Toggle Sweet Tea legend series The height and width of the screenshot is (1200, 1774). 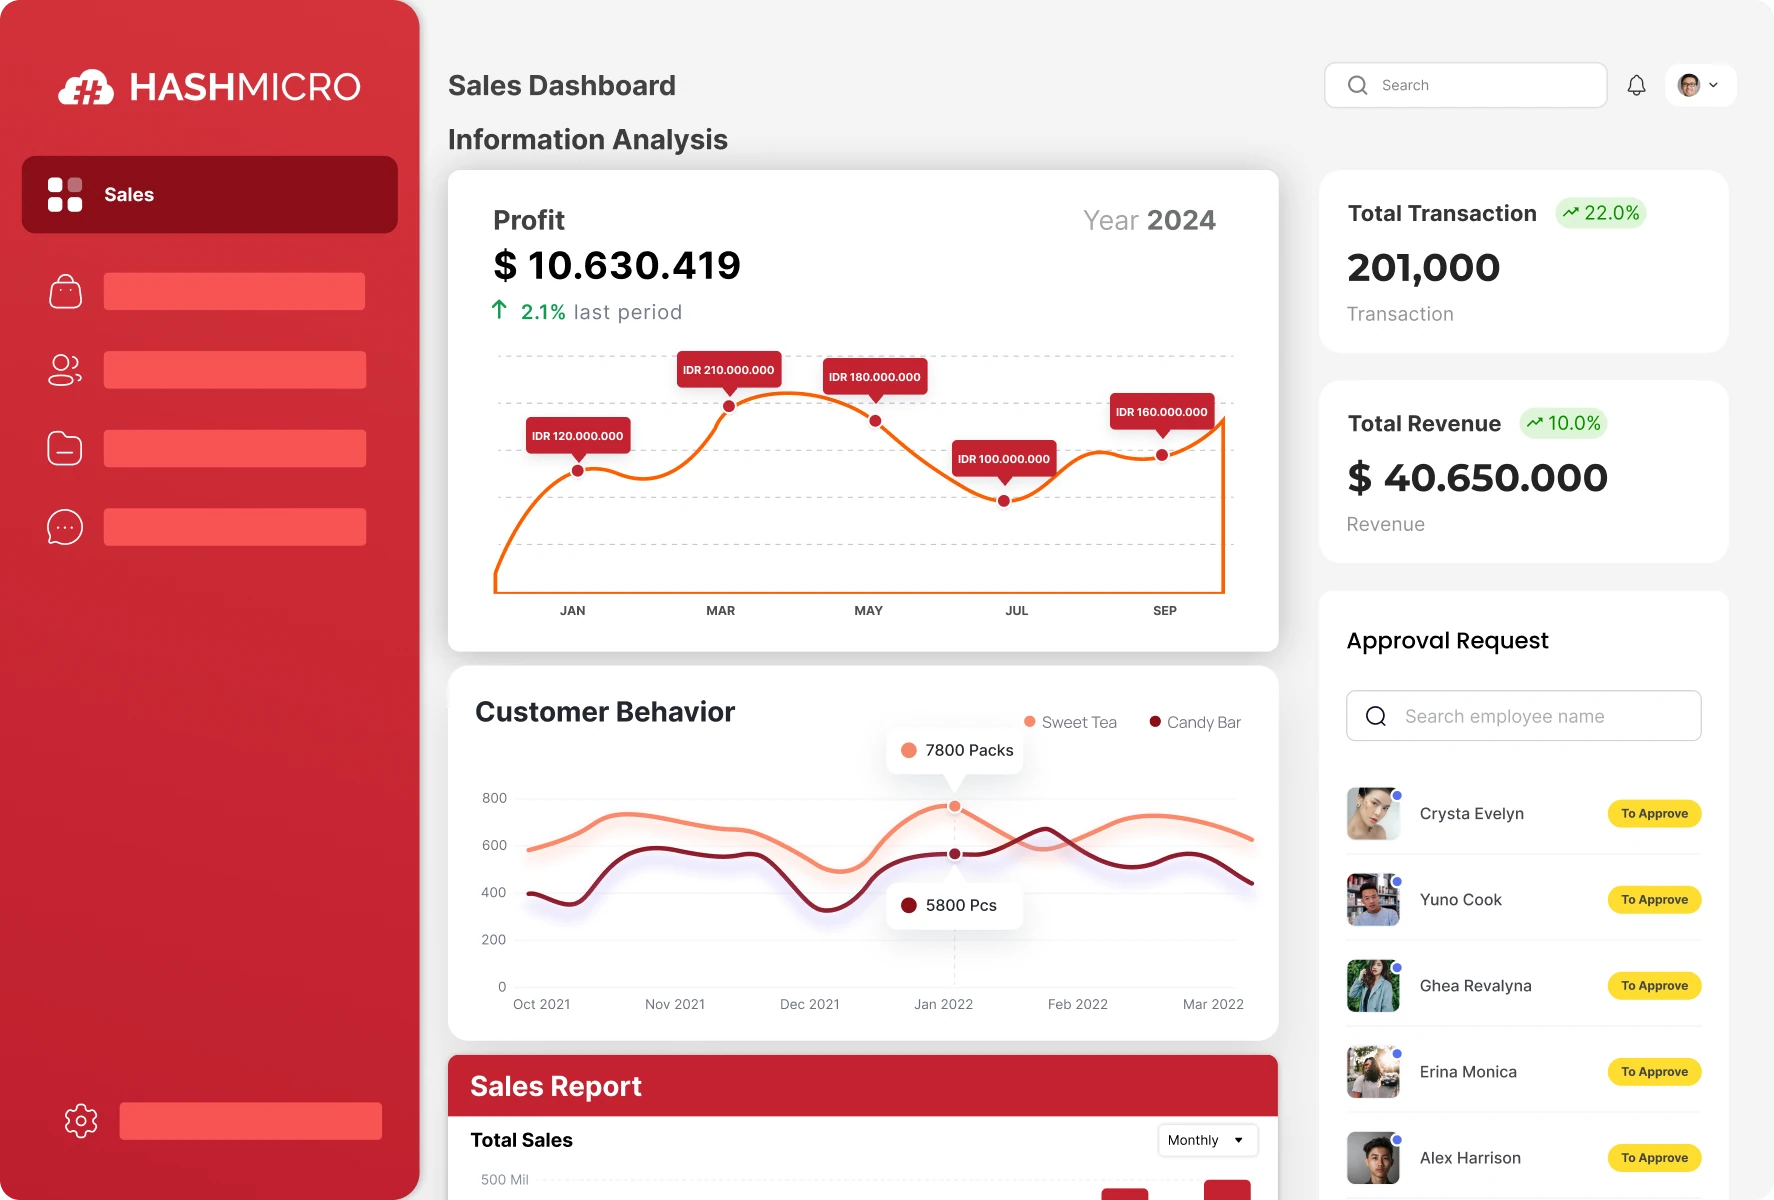tap(1070, 722)
